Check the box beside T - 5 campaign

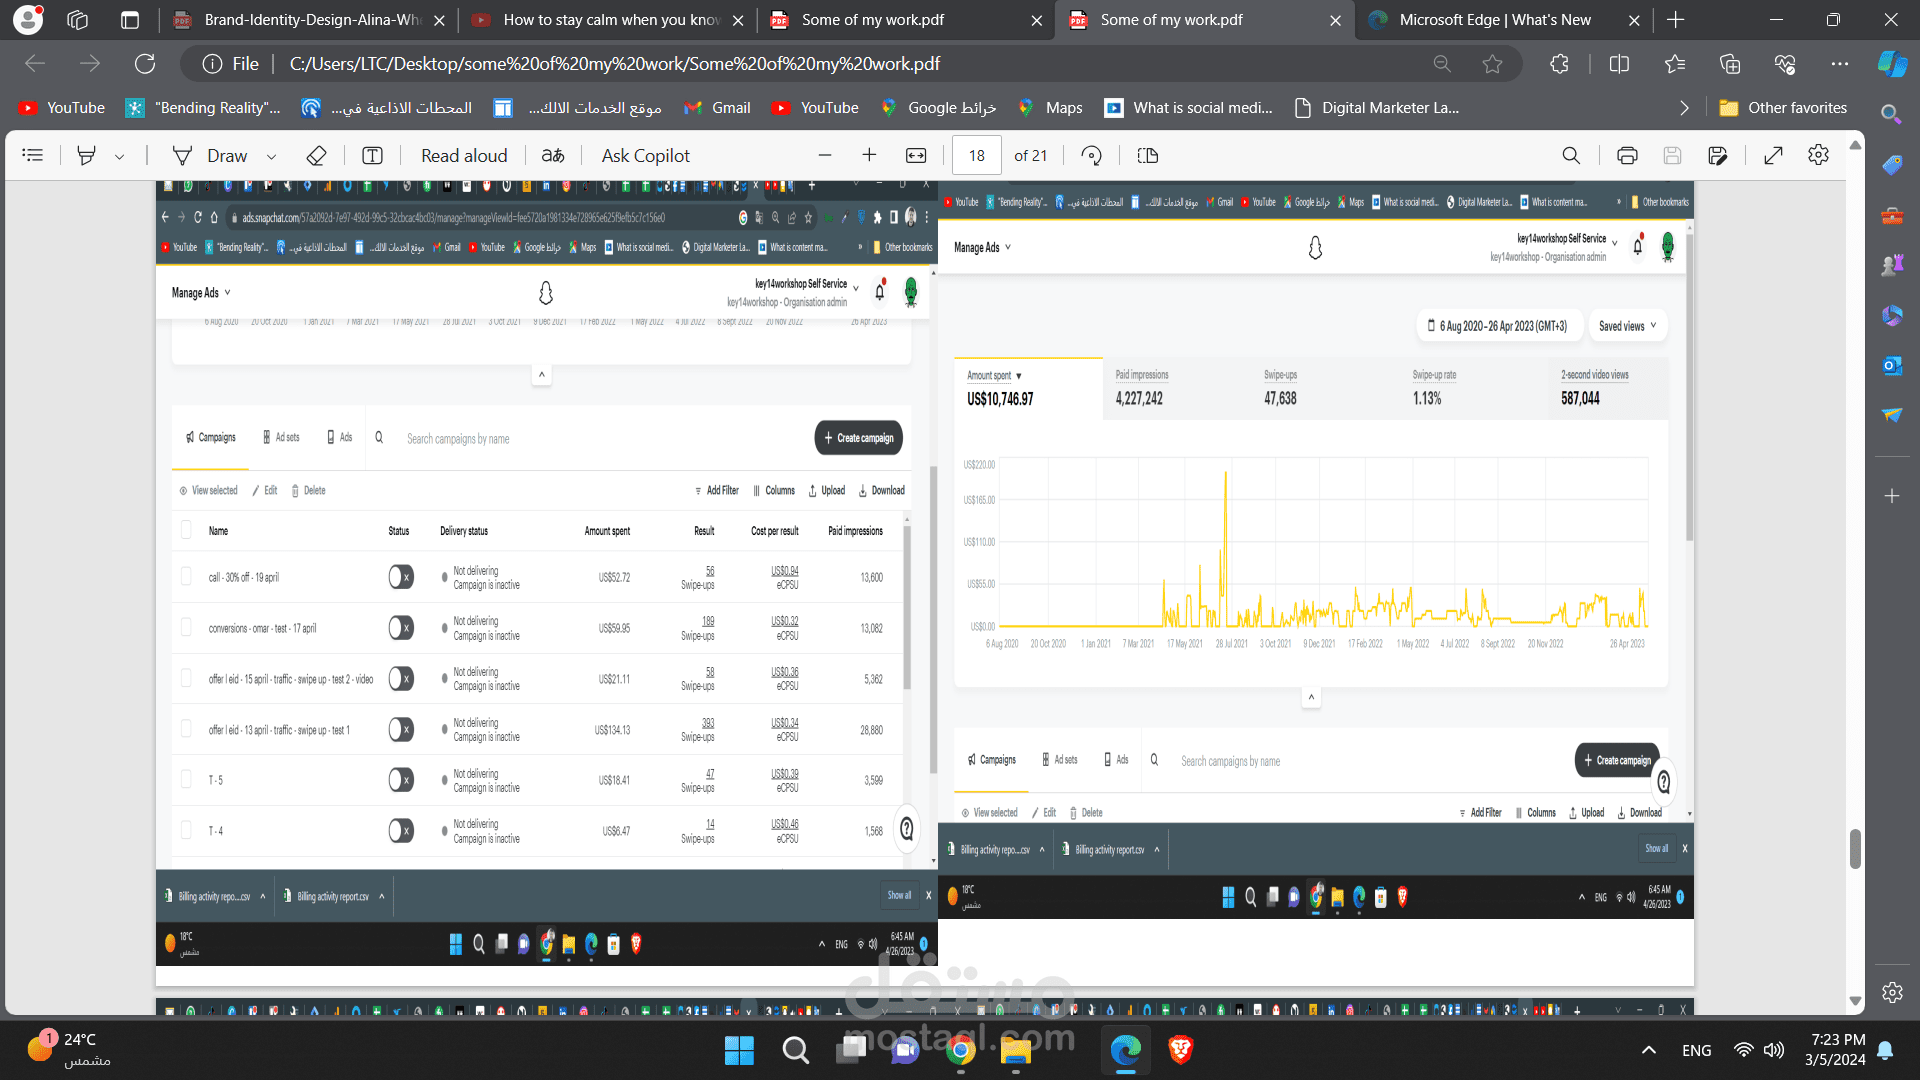coord(186,779)
